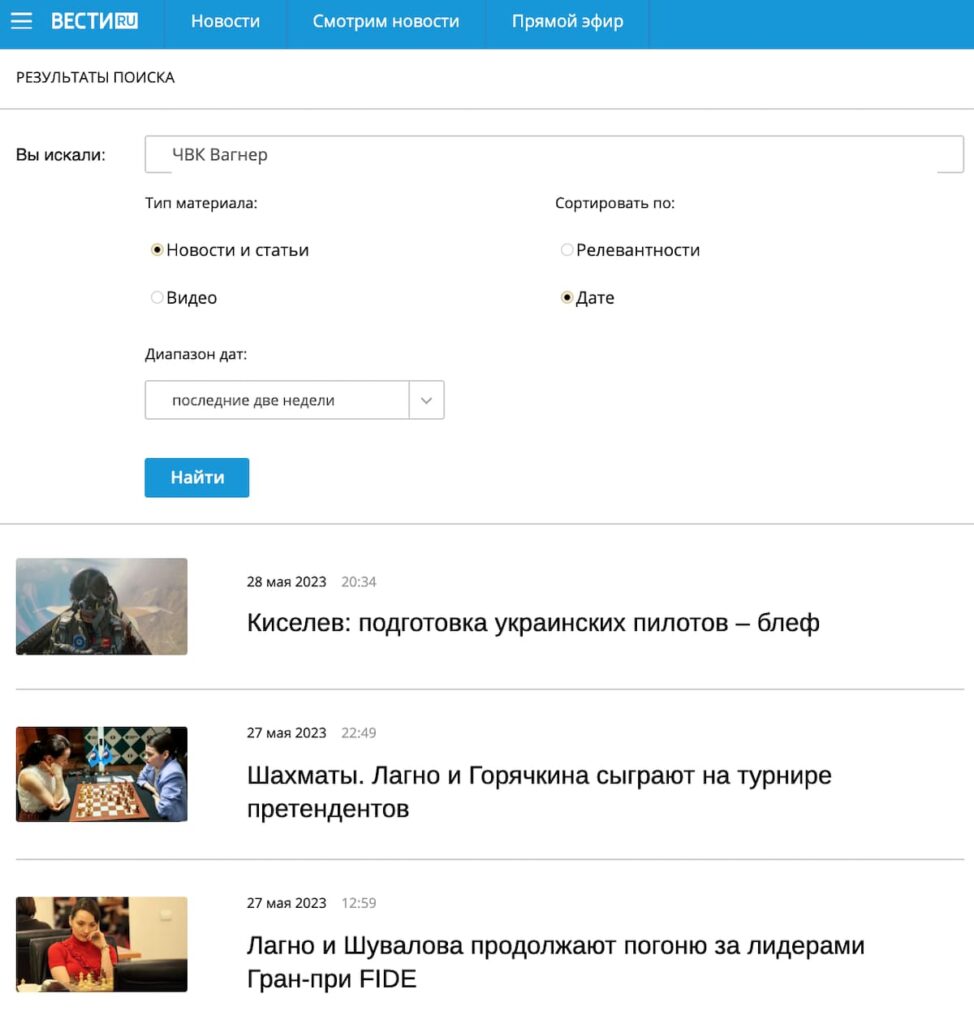Click the search field with ЧВК Вагнер
This screenshot has width=974, height=1024.
click(x=553, y=155)
